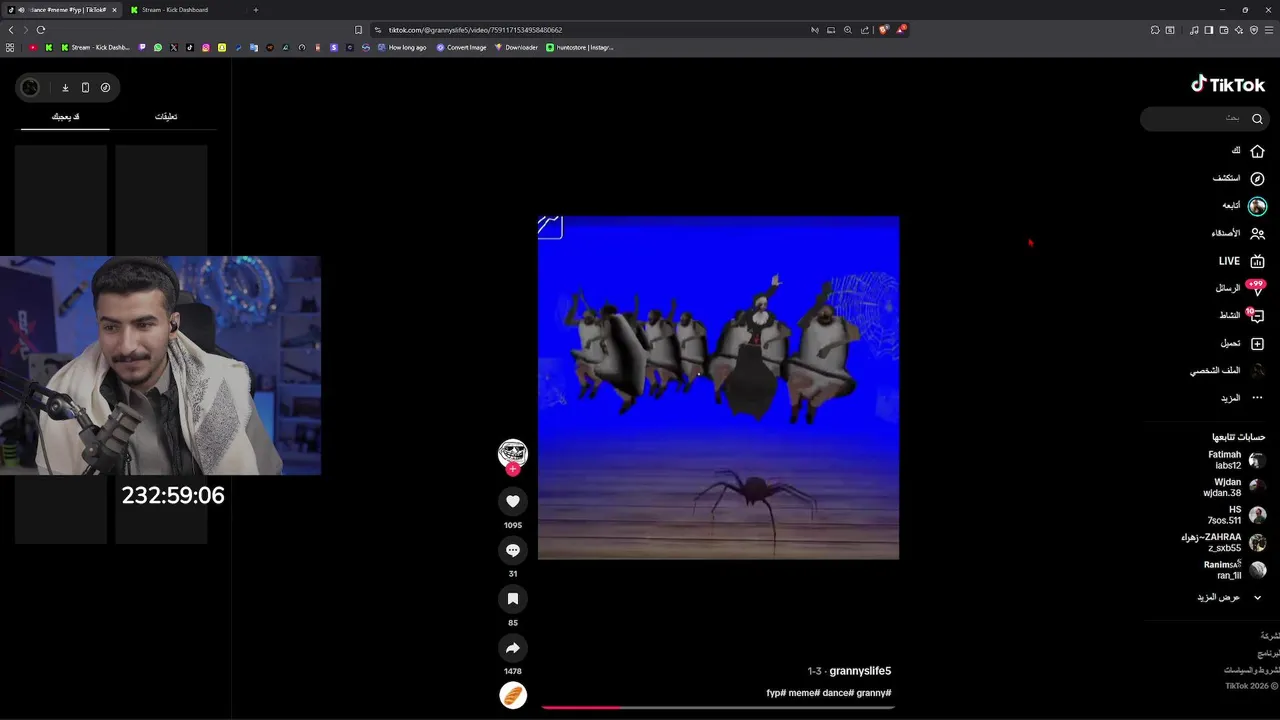Click the corner icon on the video
Viewport: 1280px width, 720px height.
pos(550,227)
